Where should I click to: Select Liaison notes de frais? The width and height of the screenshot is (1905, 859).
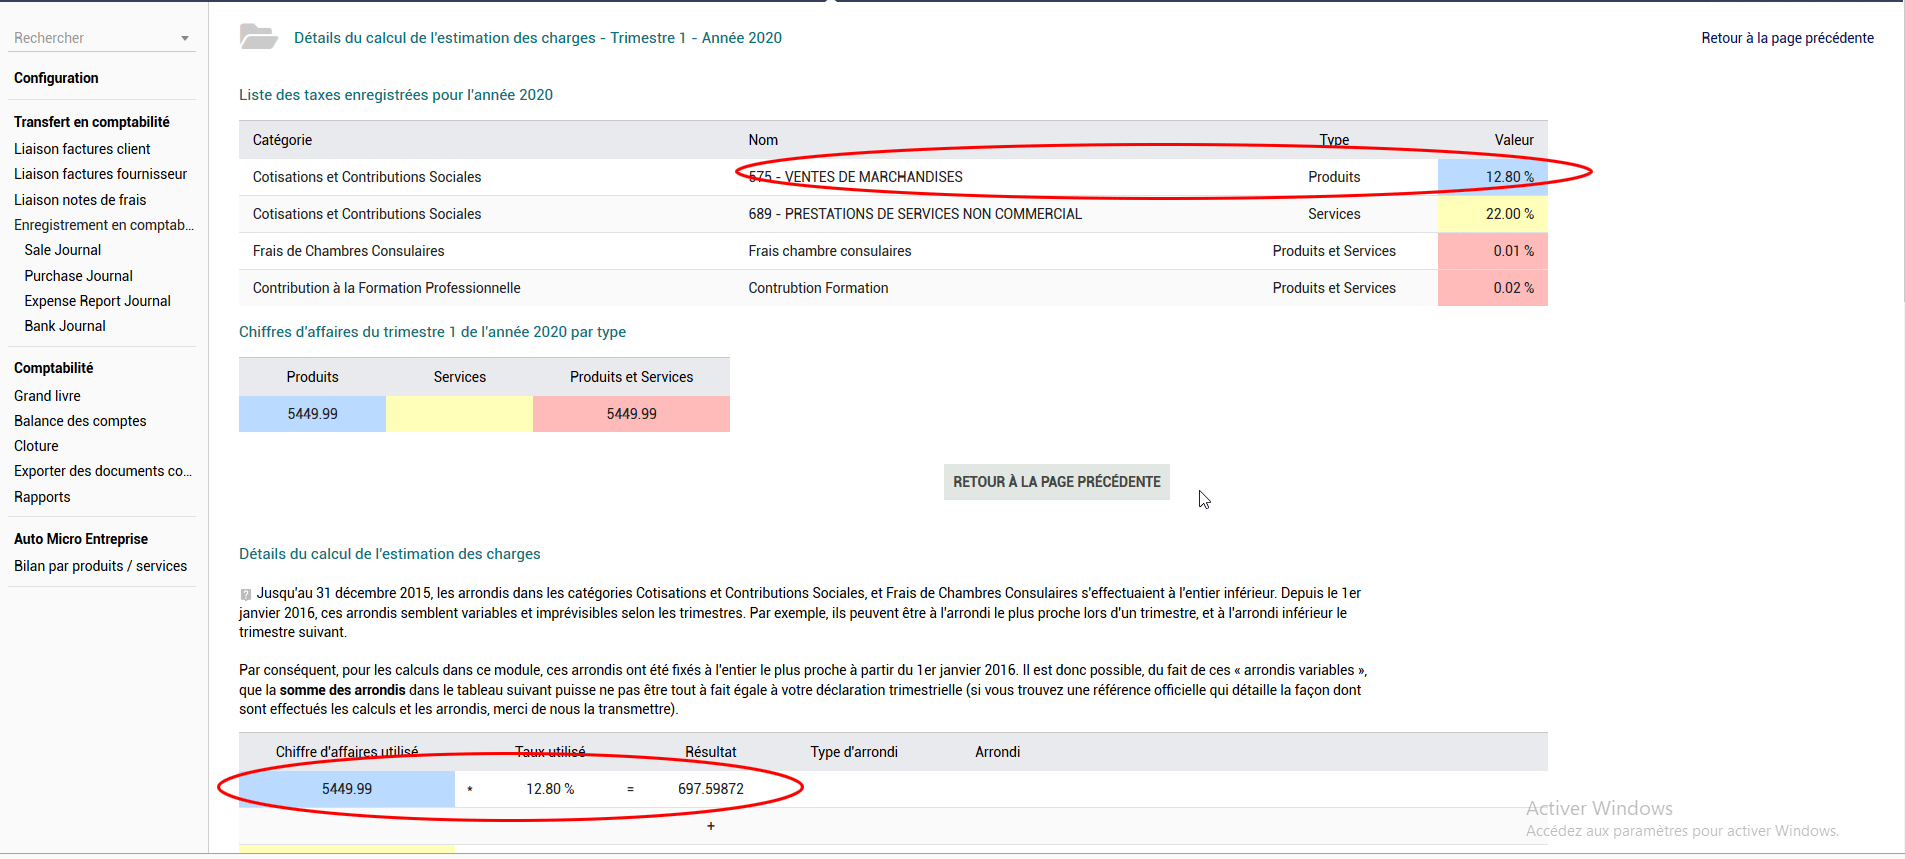tap(80, 200)
